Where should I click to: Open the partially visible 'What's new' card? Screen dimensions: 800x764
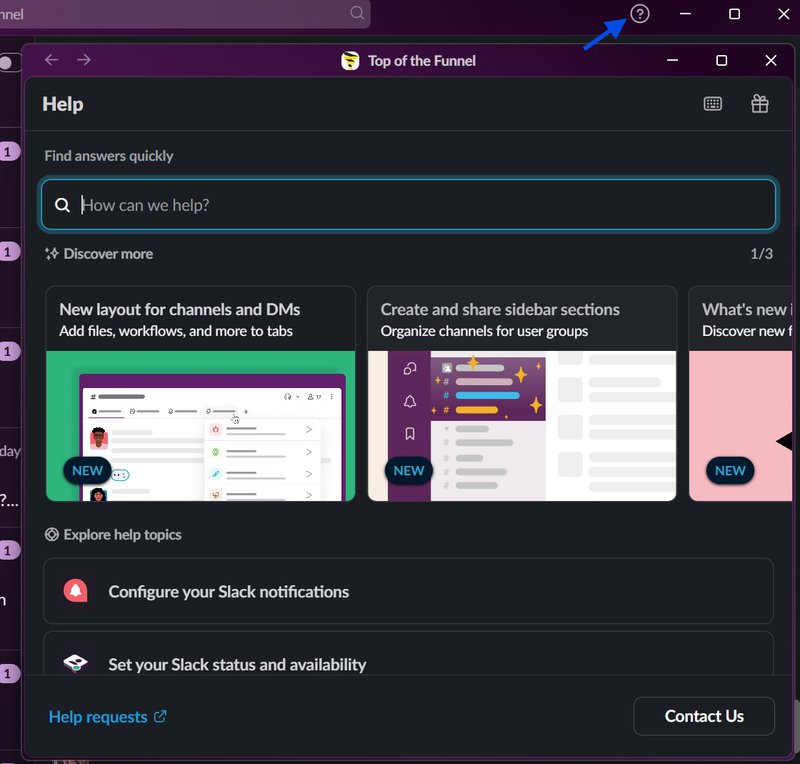click(741, 393)
